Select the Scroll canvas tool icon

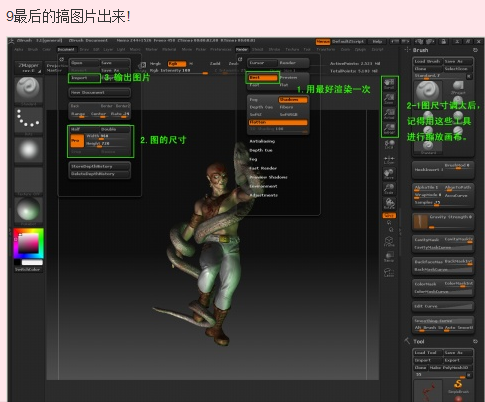[389, 83]
